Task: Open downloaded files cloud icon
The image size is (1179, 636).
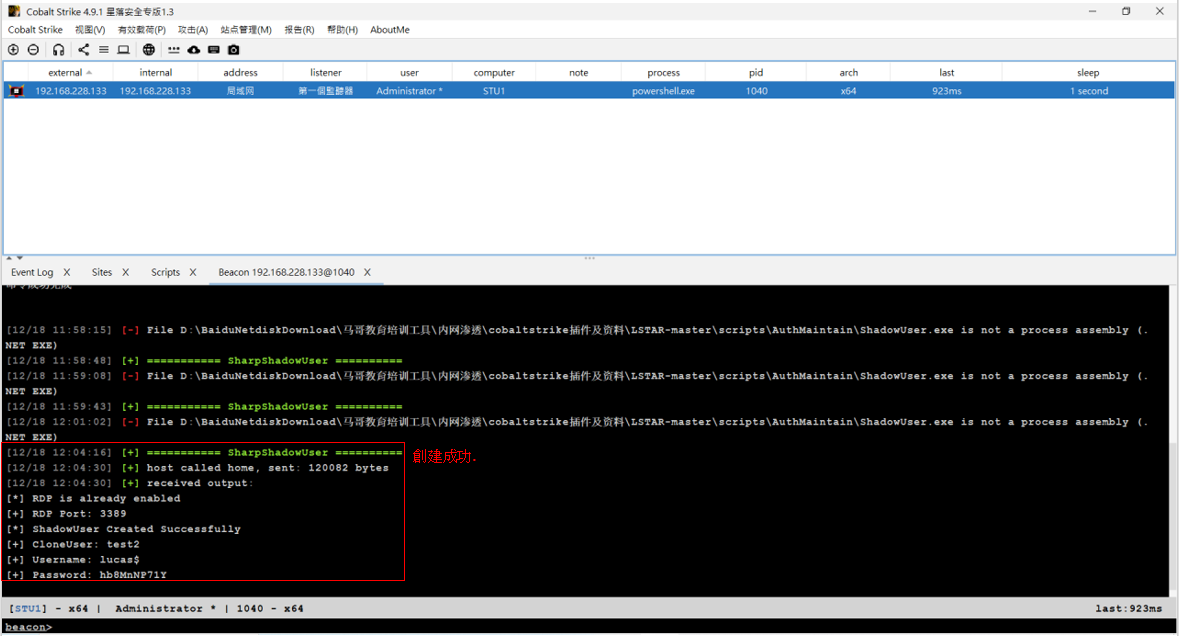Action: point(194,50)
